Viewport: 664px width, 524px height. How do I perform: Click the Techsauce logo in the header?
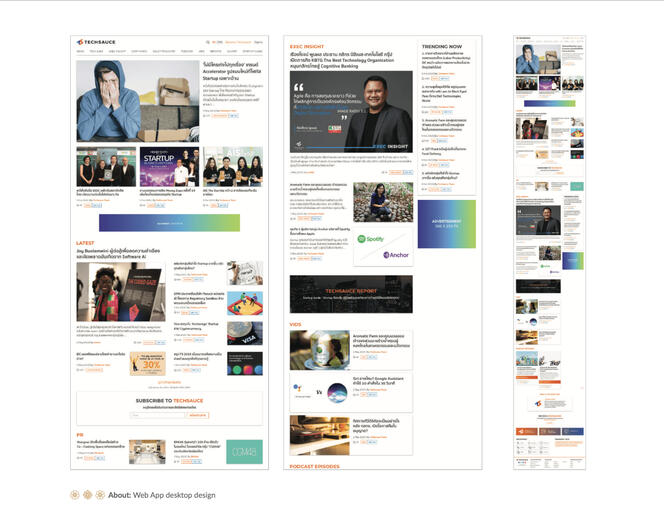(96, 42)
